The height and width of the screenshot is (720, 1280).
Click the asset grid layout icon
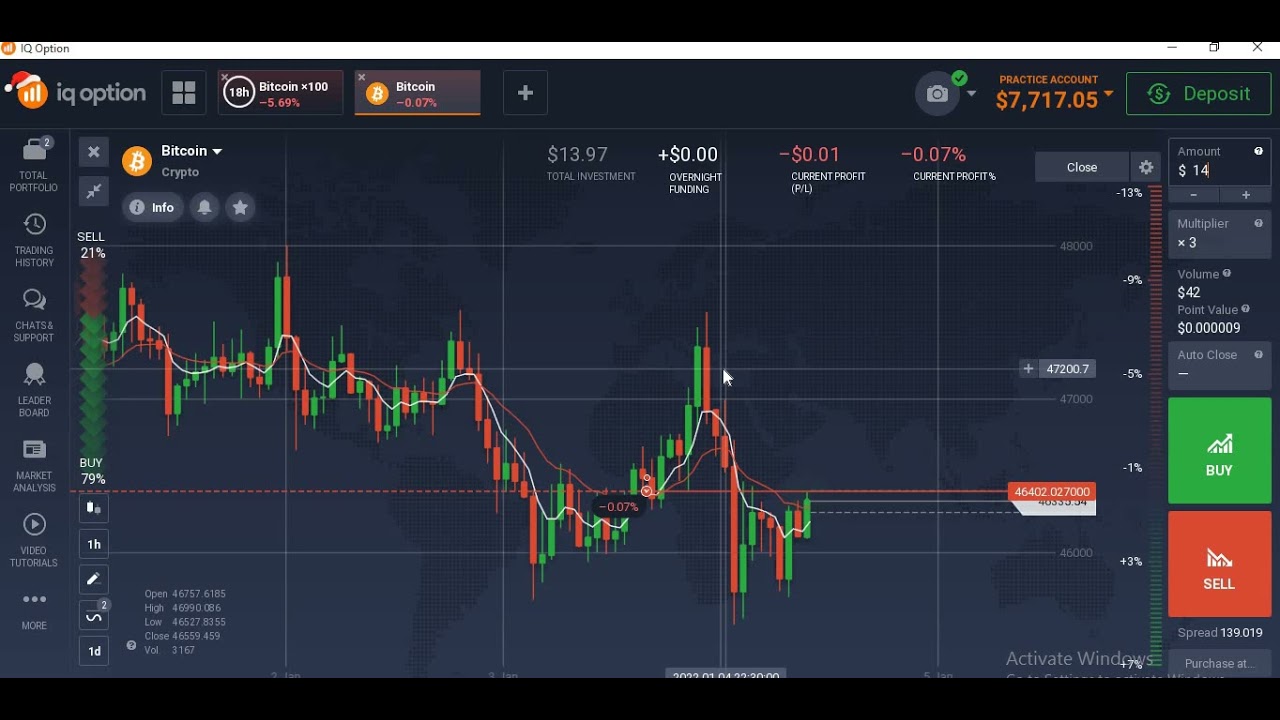pyautogui.click(x=184, y=93)
